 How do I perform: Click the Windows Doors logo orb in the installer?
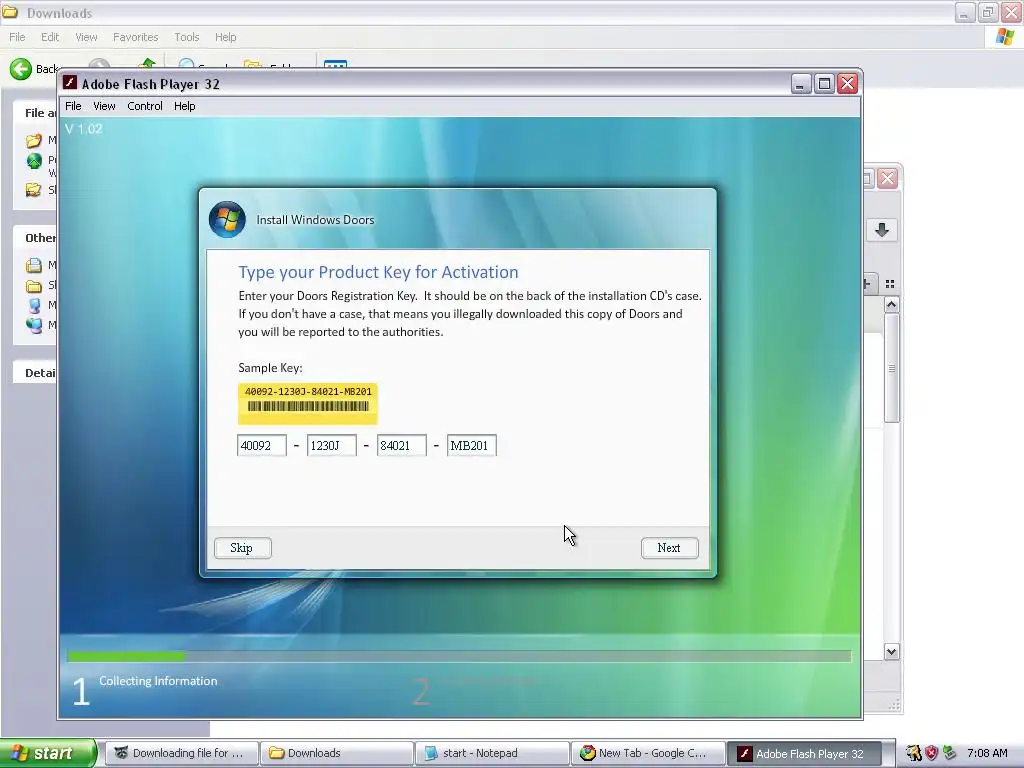(x=227, y=219)
